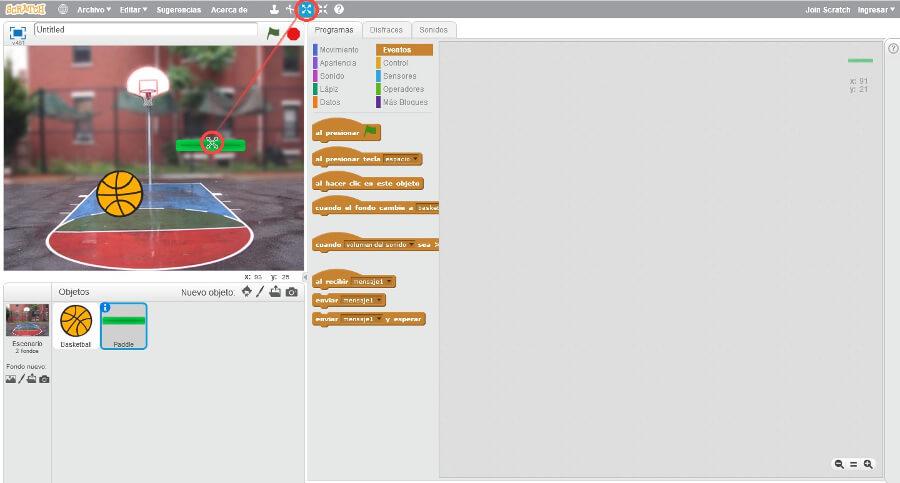Select the Grow sprite tool
Viewport: 900px width, 483px height.
click(x=306, y=9)
